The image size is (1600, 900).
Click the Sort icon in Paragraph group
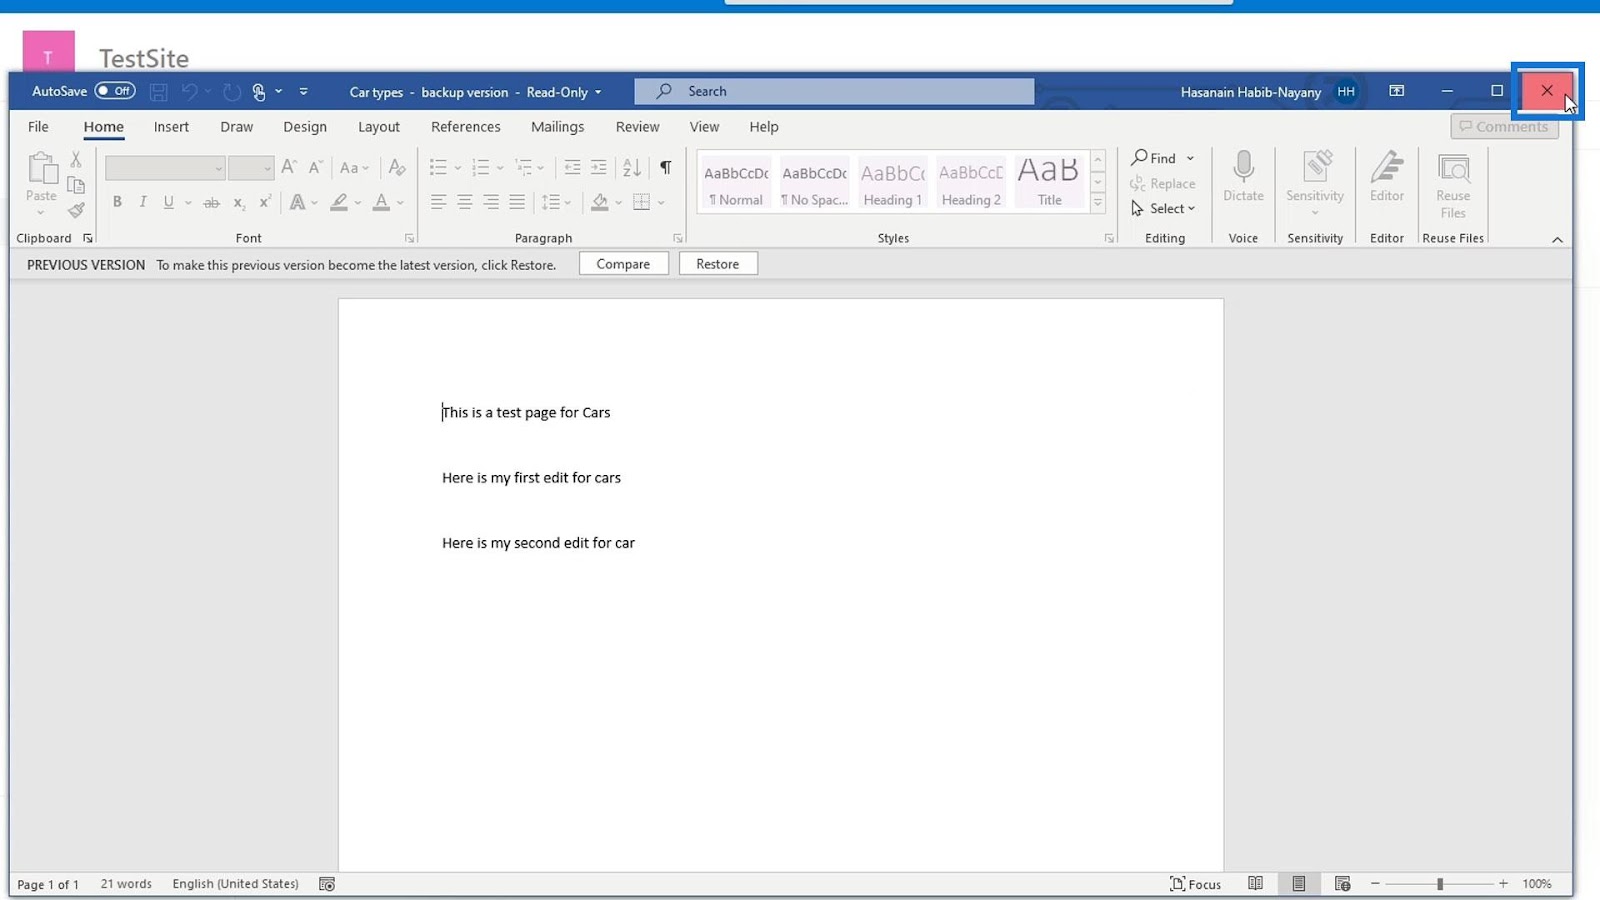coord(632,167)
